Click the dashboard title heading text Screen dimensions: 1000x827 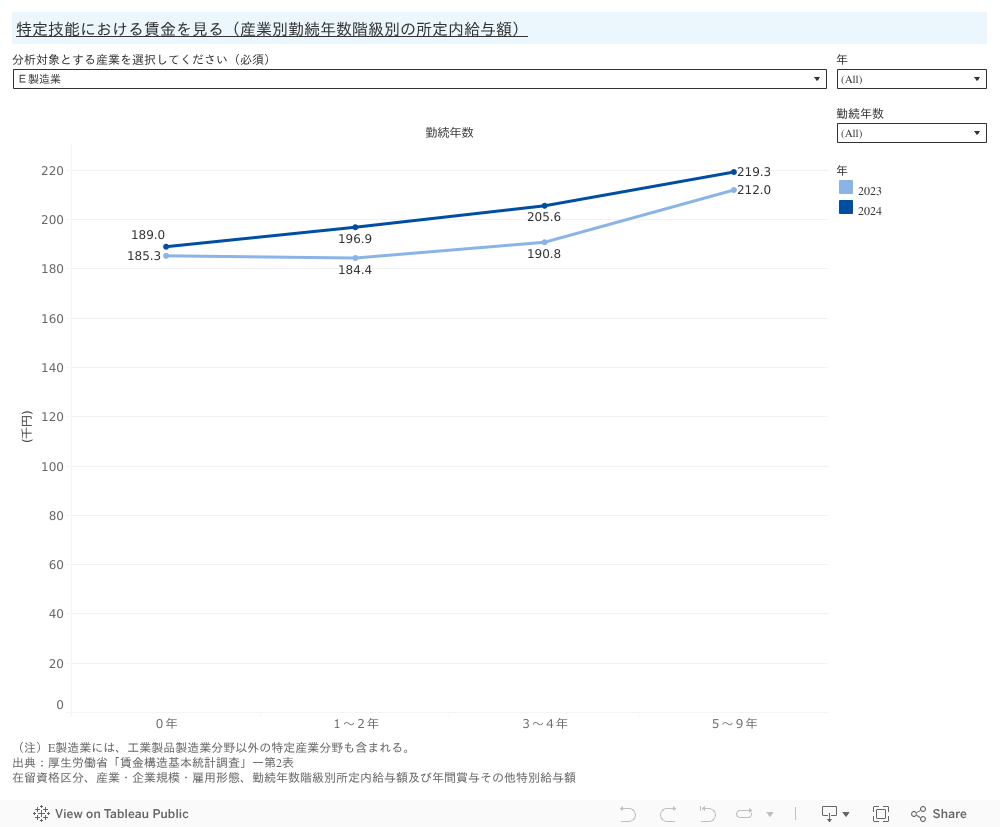pos(271,29)
